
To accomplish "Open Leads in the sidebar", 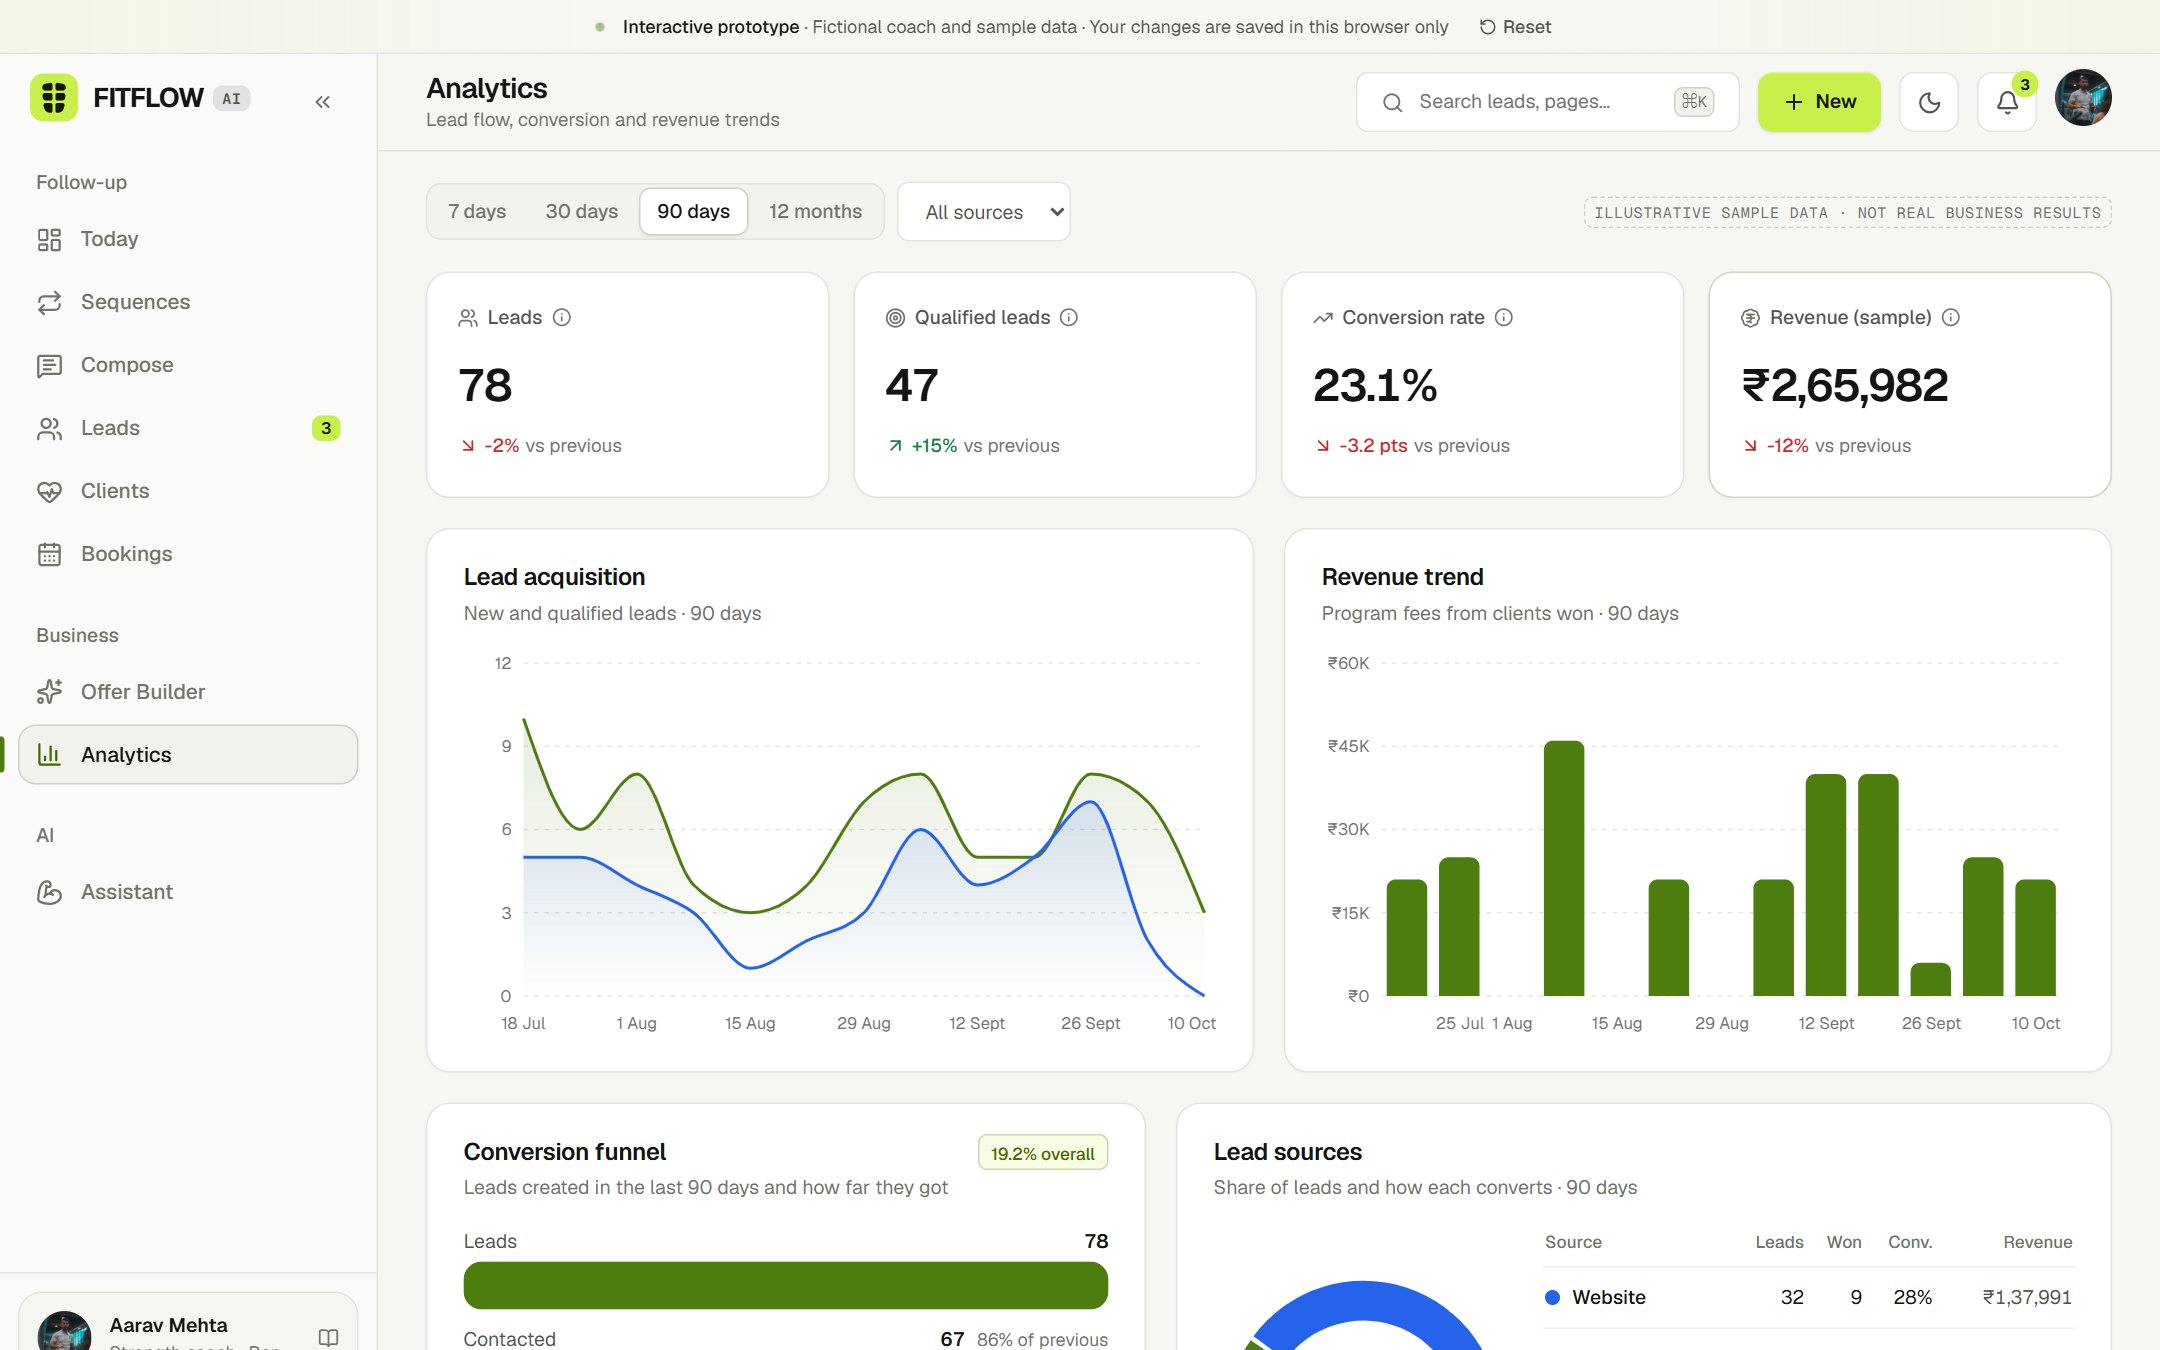I will [x=188, y=428].
